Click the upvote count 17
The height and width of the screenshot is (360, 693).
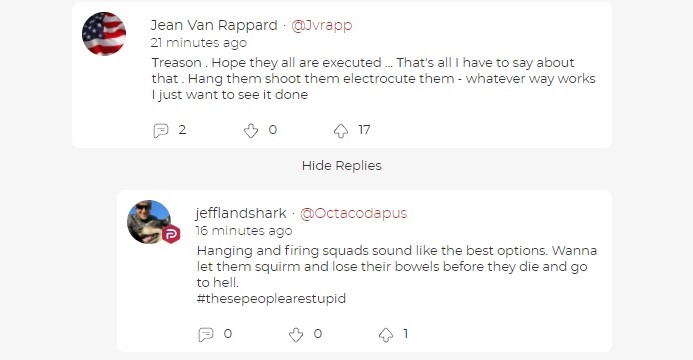click(x=364, y=130)
